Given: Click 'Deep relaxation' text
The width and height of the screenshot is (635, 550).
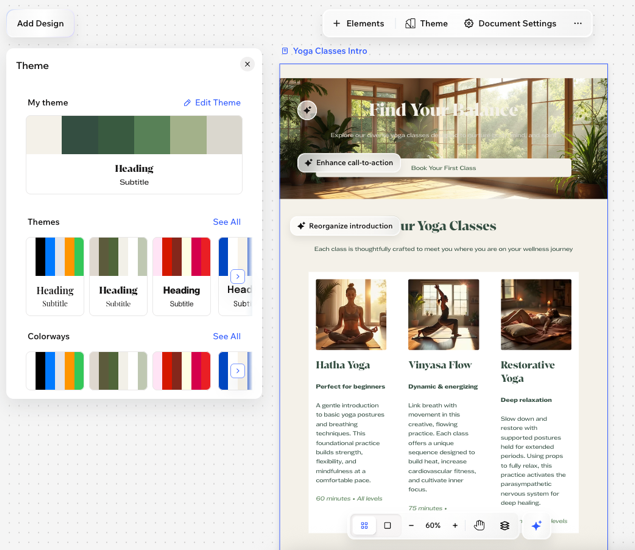Looking at the screenshot, I should 526,400.
